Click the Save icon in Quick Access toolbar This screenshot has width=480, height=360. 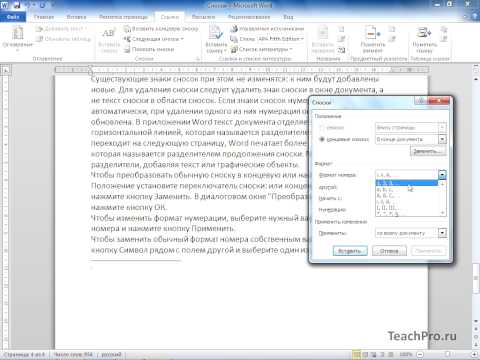[17, 5]
